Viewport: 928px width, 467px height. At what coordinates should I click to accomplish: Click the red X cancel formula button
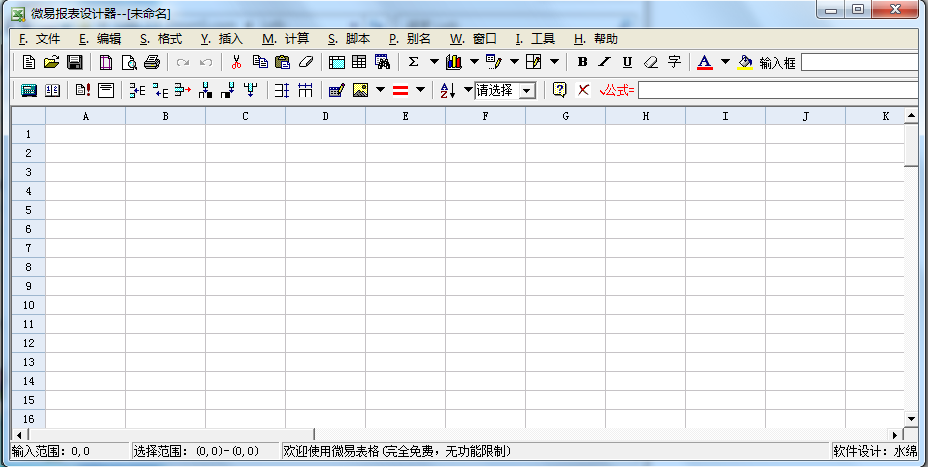click(x=583, y=90)
